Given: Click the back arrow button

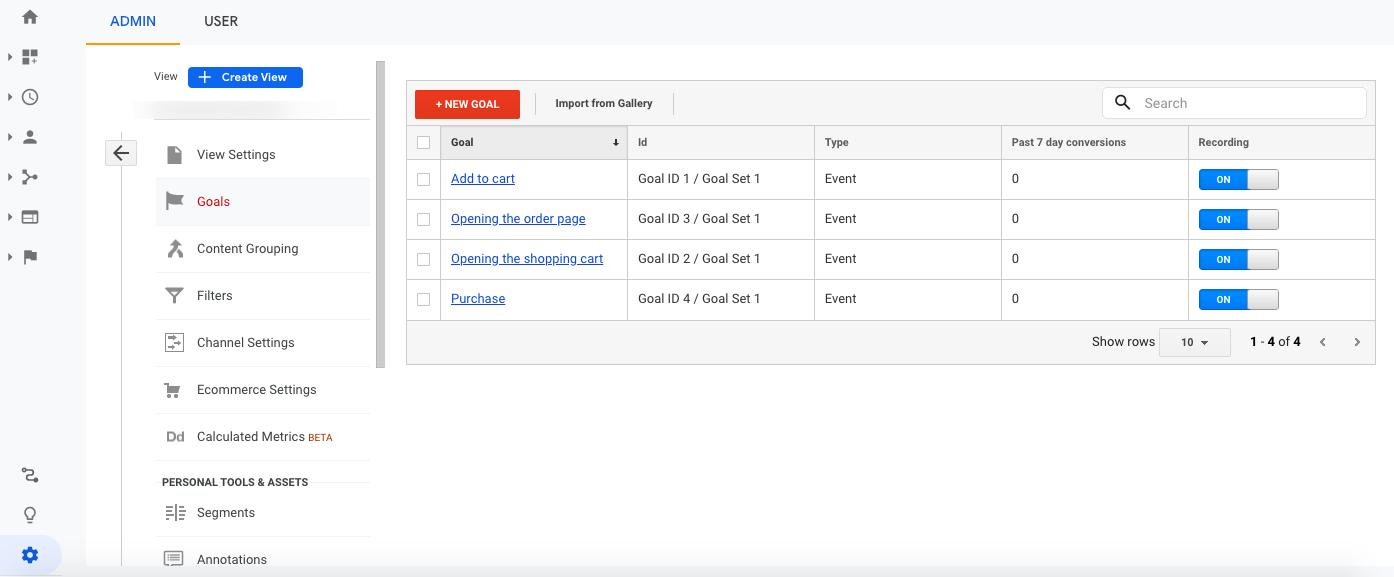Looking at the screenshot, I should pos(121,153).
